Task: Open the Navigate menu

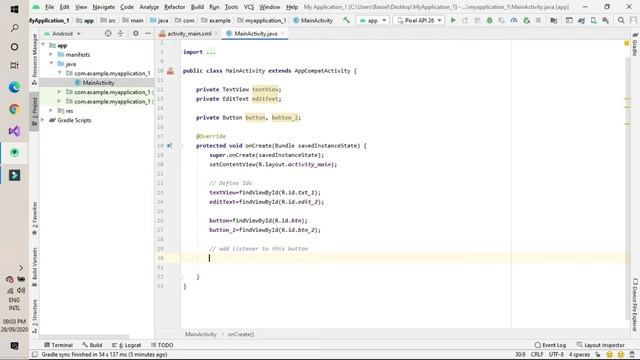Action: pos(103,7)
